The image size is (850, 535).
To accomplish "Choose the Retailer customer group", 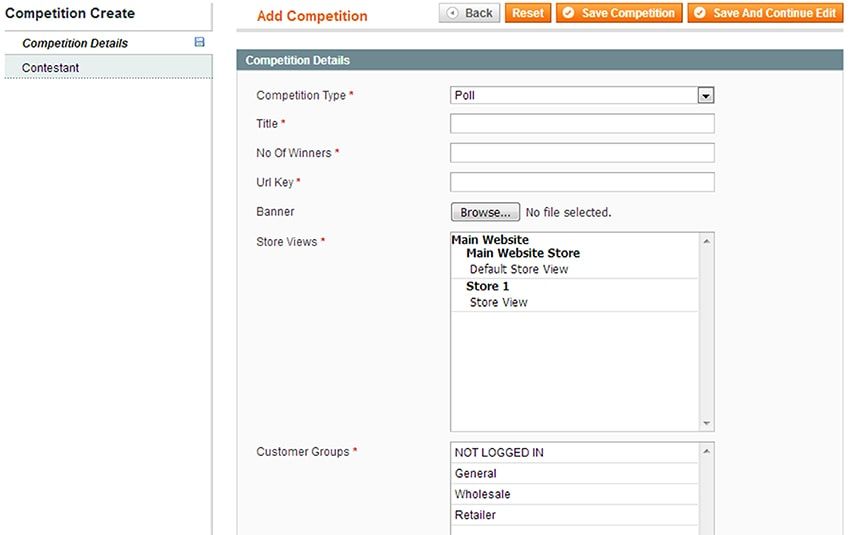I will [x=475, y=516].
